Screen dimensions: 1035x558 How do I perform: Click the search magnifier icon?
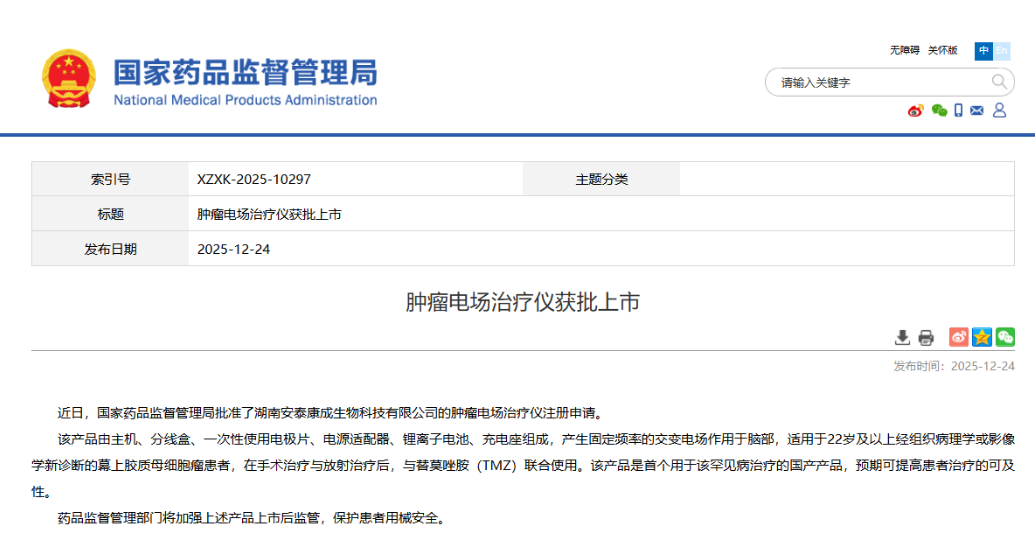[x=999, y=82]
